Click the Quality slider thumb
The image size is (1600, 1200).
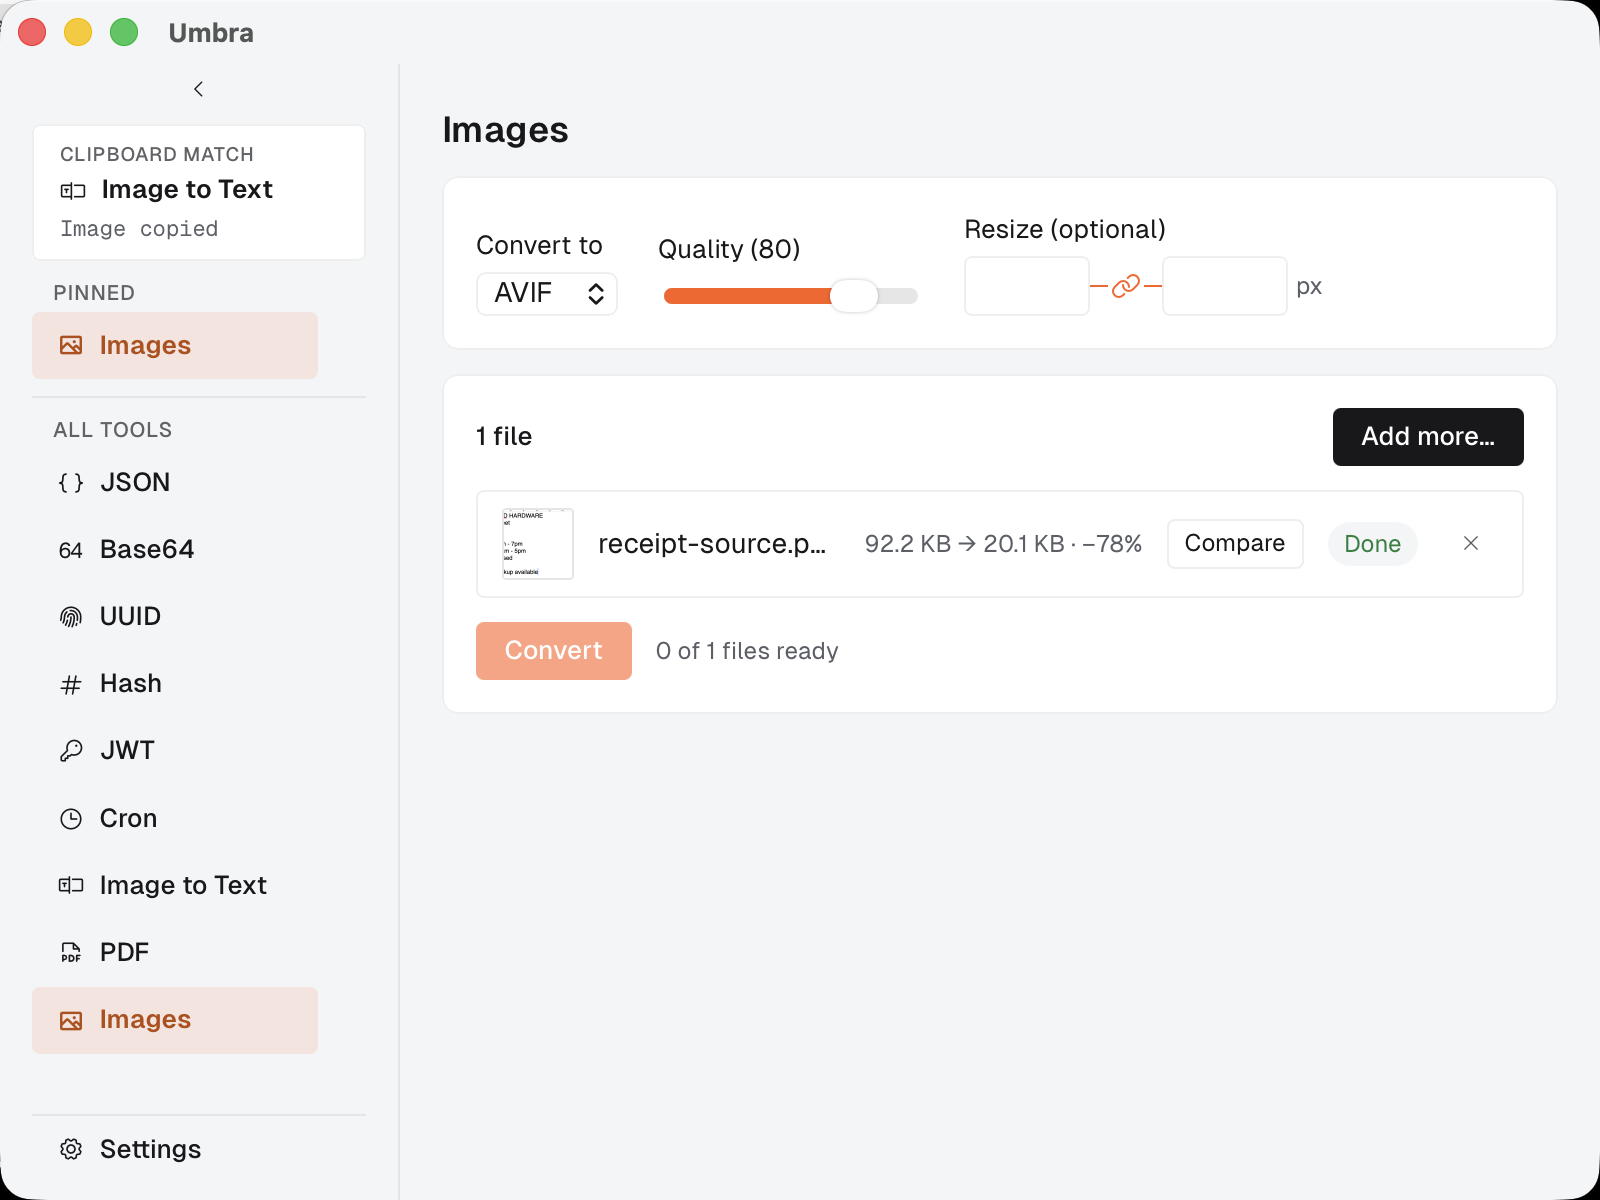[x=854, y=296]
